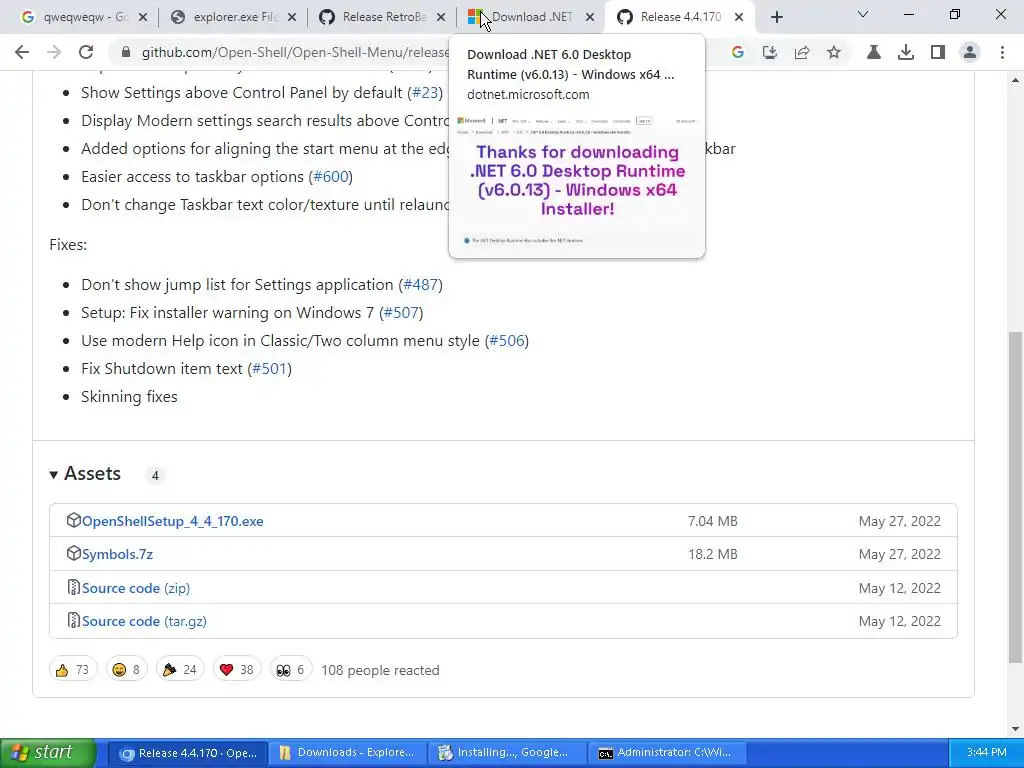Click the package icon beside Symbols.7z
The height and width of the screenshot is (768, 1024).
(73, 554)
